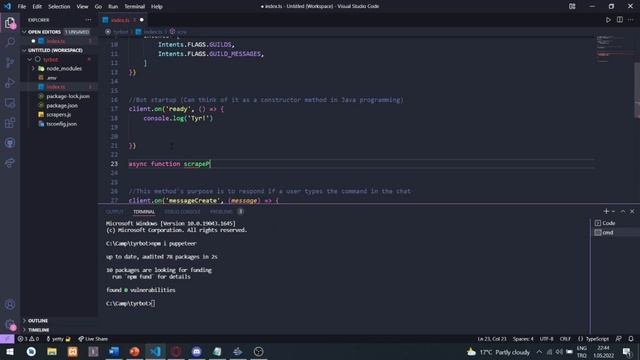
Task: Open Word from the taskbar
Action: [x=113, y=351]
